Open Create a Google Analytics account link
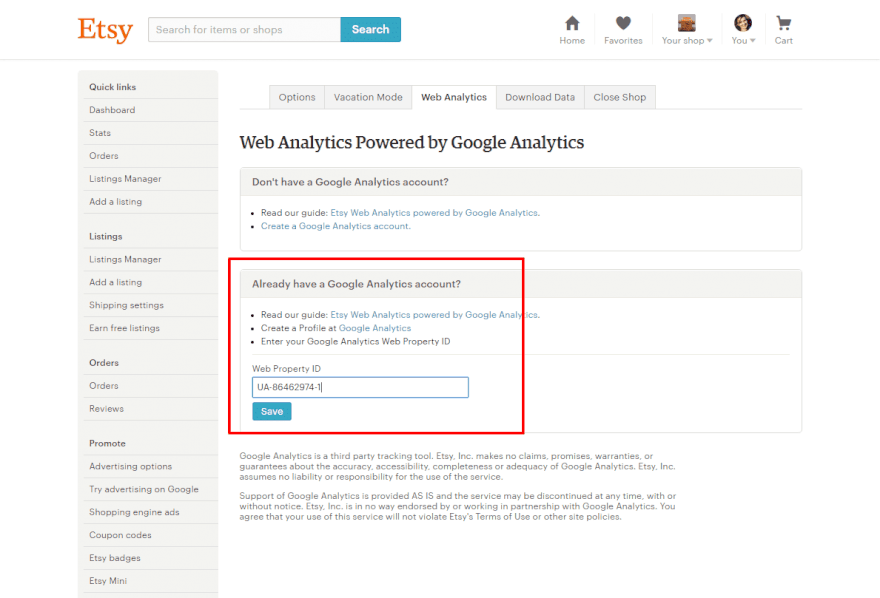 [x=335, y=226]
